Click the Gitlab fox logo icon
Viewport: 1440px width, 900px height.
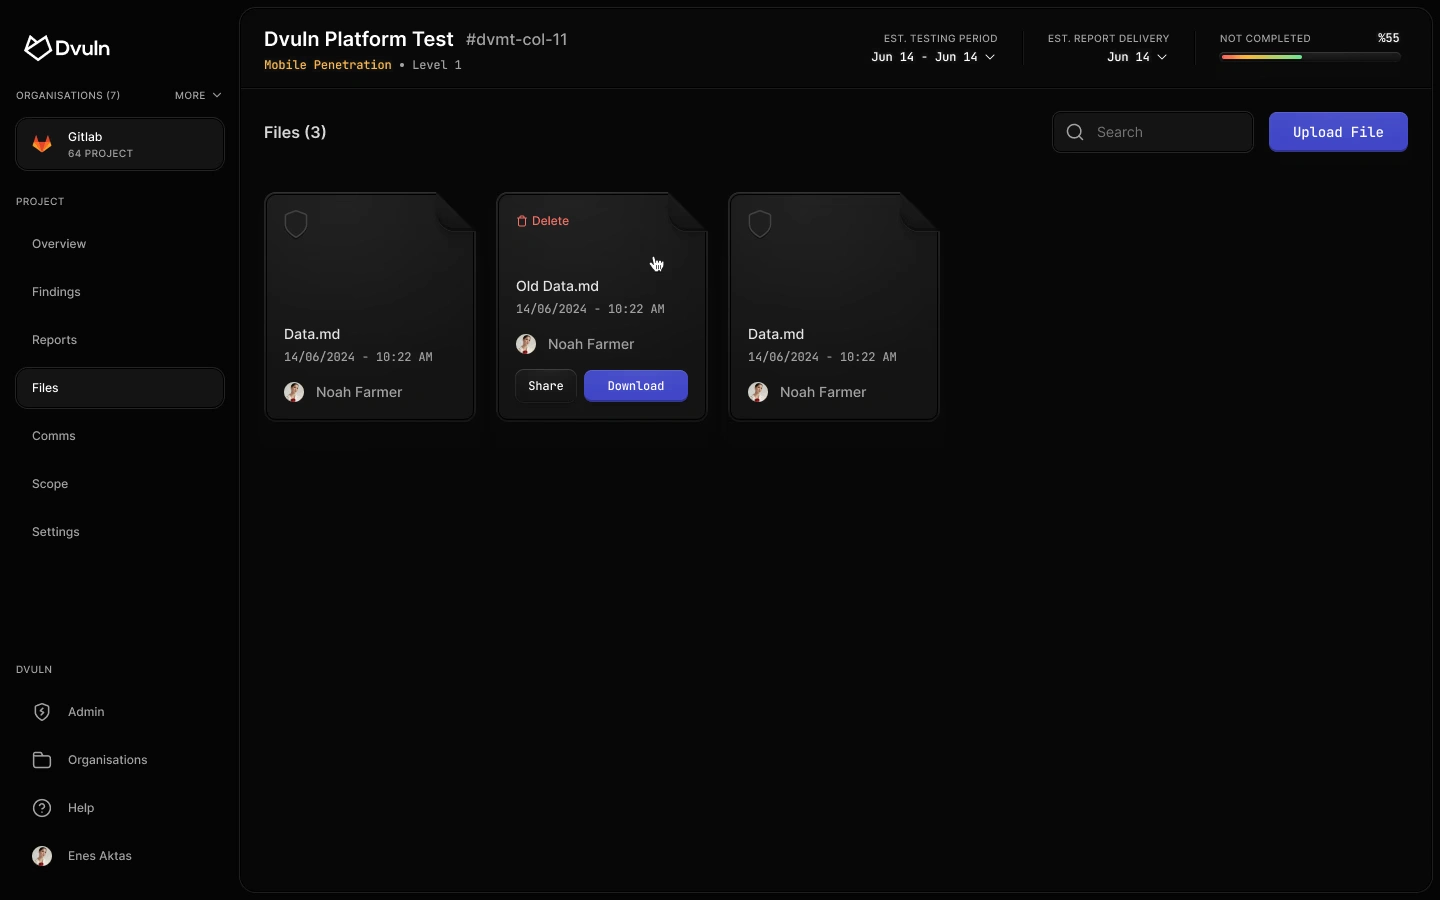click(x=42, y=144)
